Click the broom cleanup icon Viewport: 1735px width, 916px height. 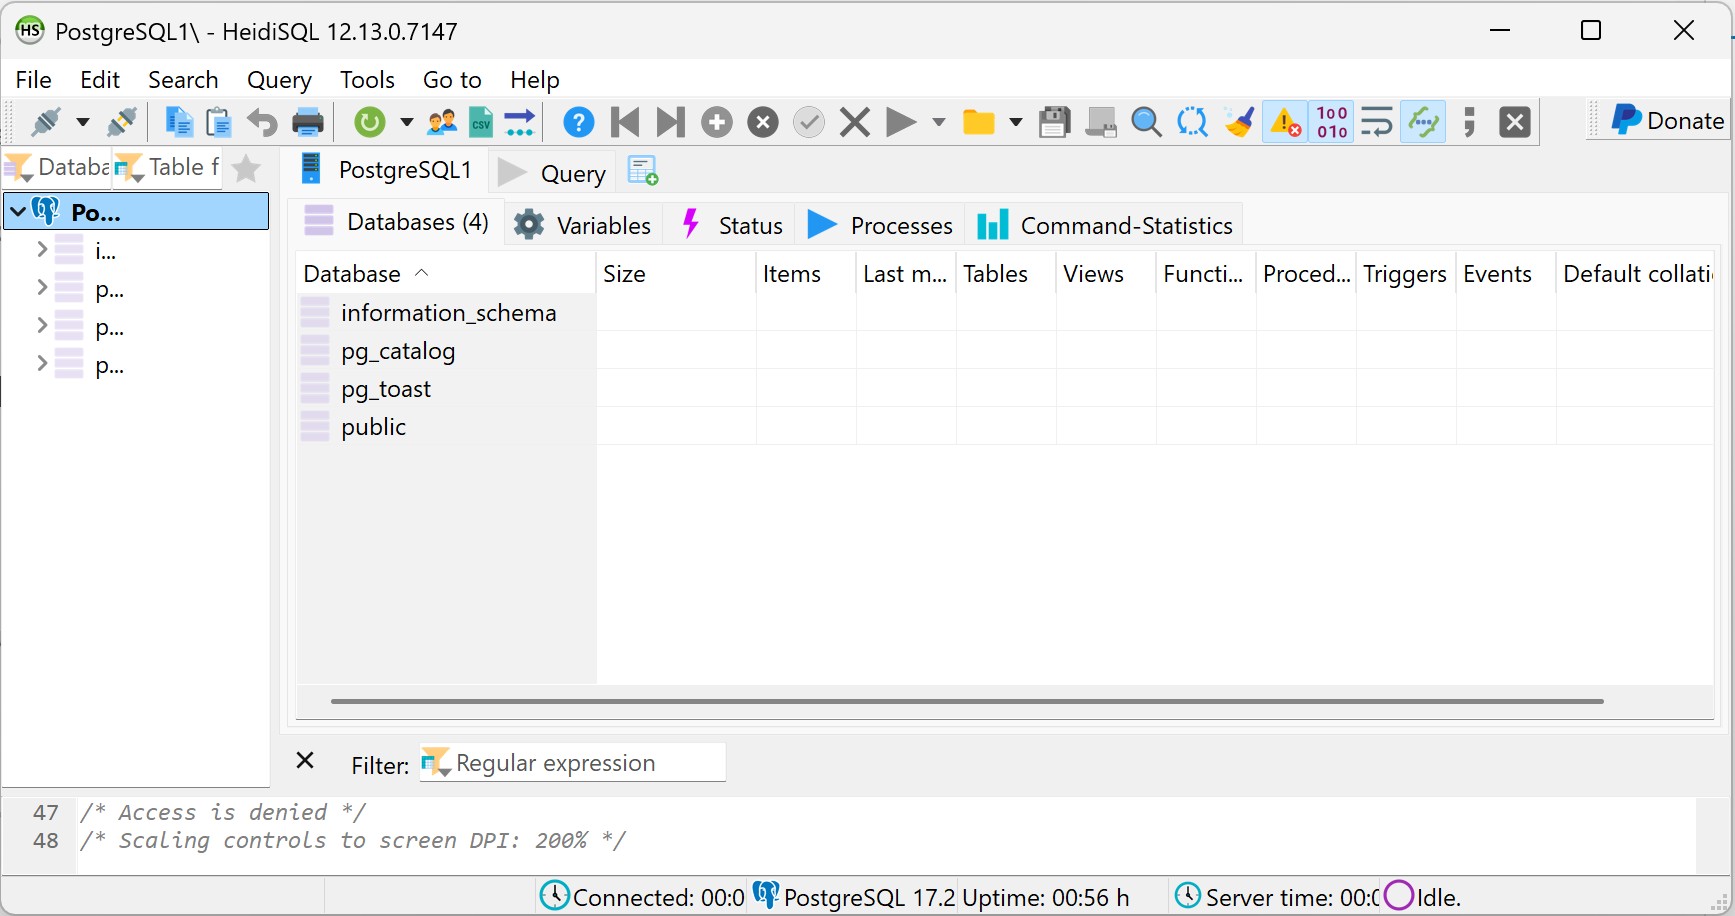[1239, 122]
